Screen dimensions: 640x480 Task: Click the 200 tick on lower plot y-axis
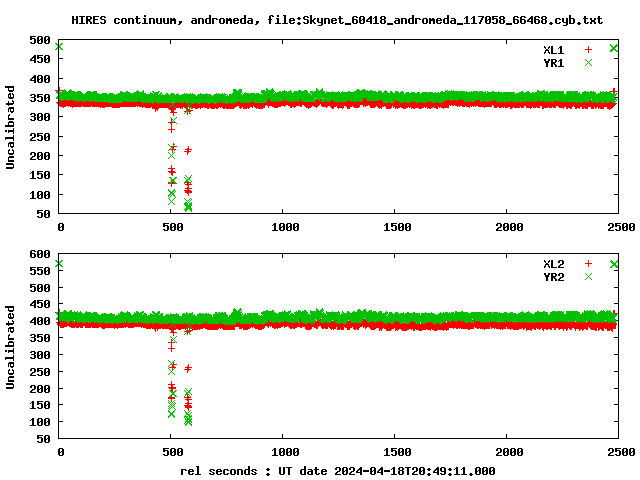(x=40, y=389)
